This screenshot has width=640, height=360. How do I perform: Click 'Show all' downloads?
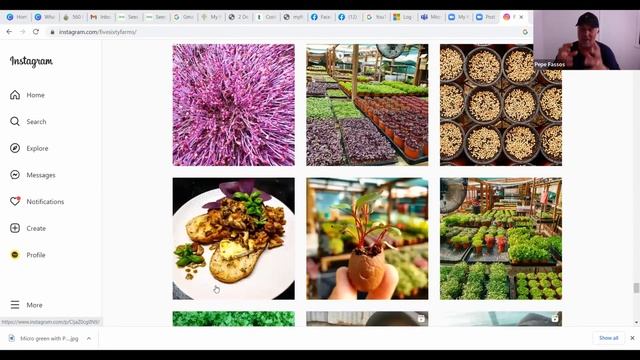(x=609, y=338)
